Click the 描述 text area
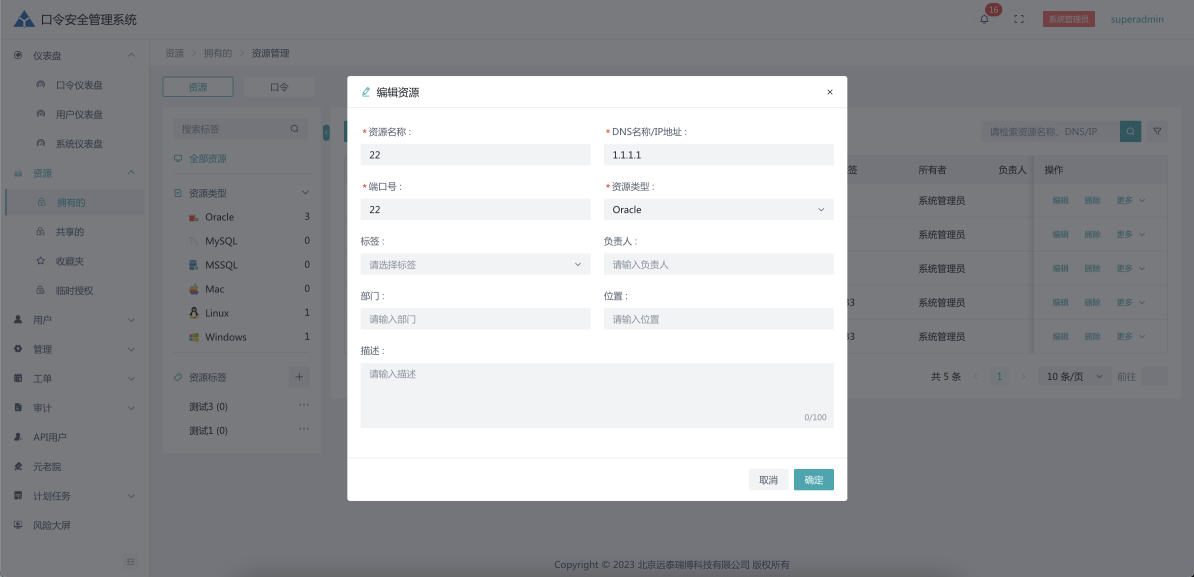 [x=596, y=395]
